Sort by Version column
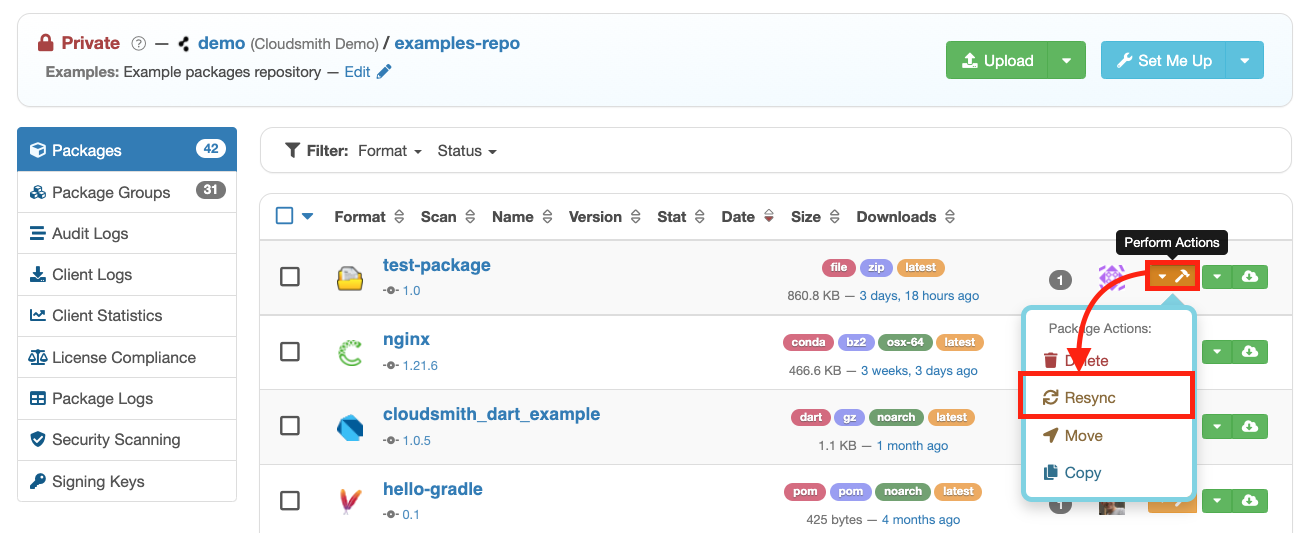The height and width of the screenshot is (533, 1309). 605,217
